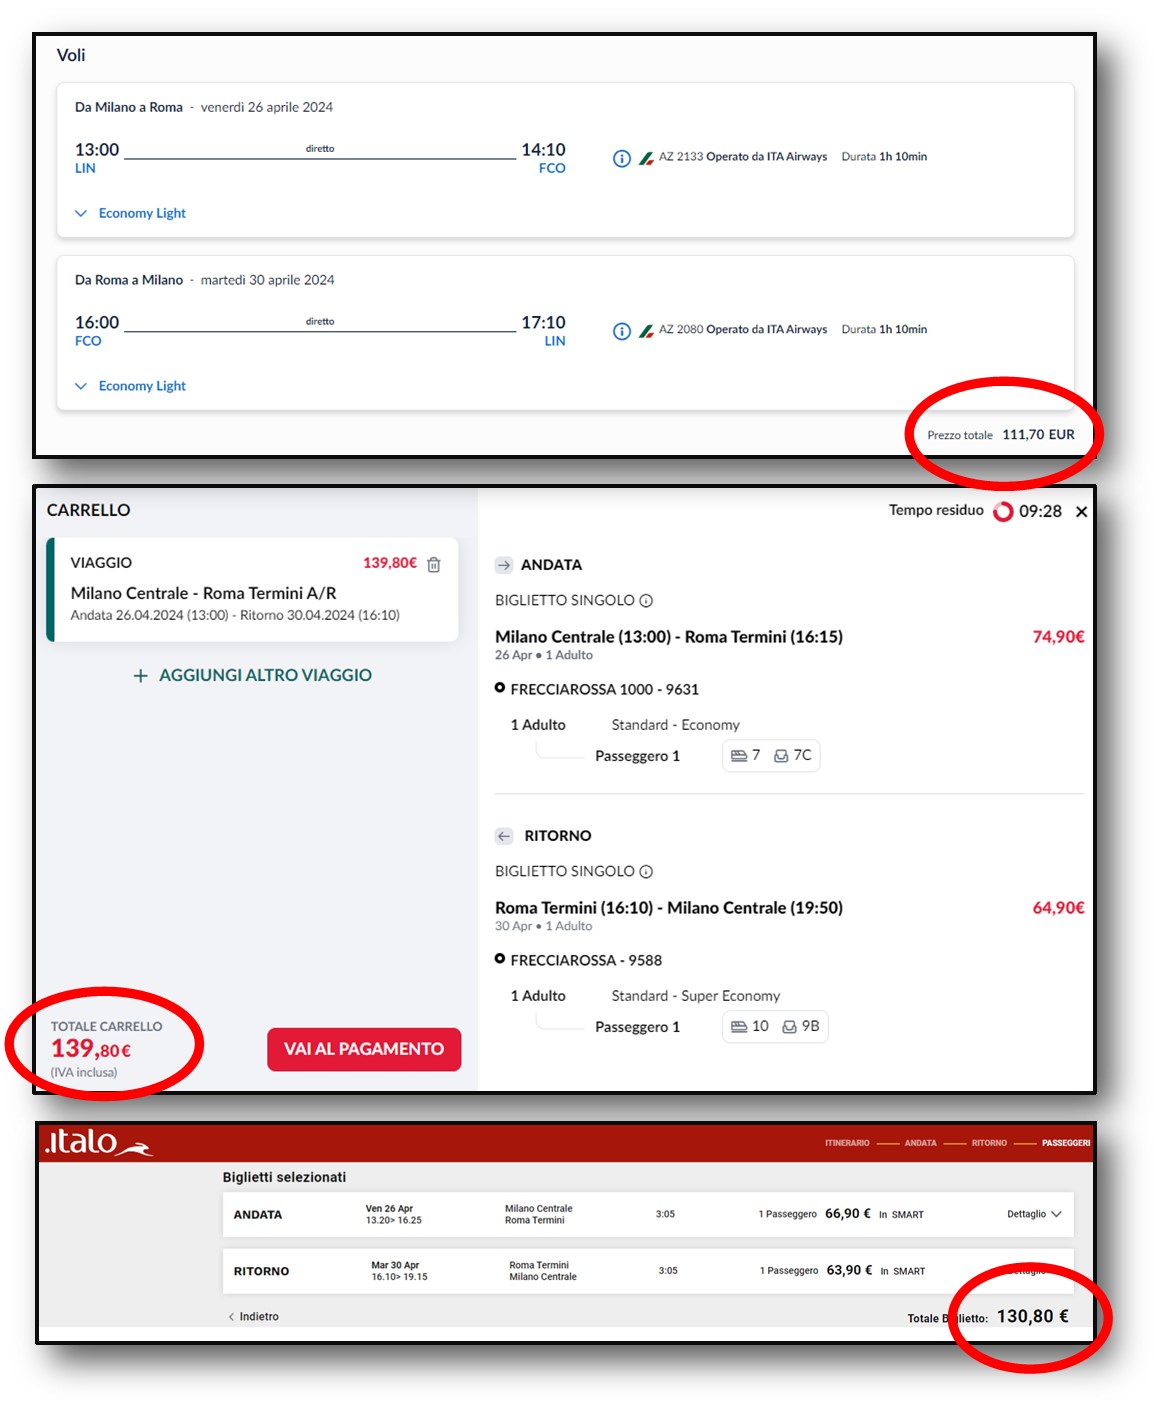Click 'Mar 30 Apr' Italo date

(x=395, y=1265)
